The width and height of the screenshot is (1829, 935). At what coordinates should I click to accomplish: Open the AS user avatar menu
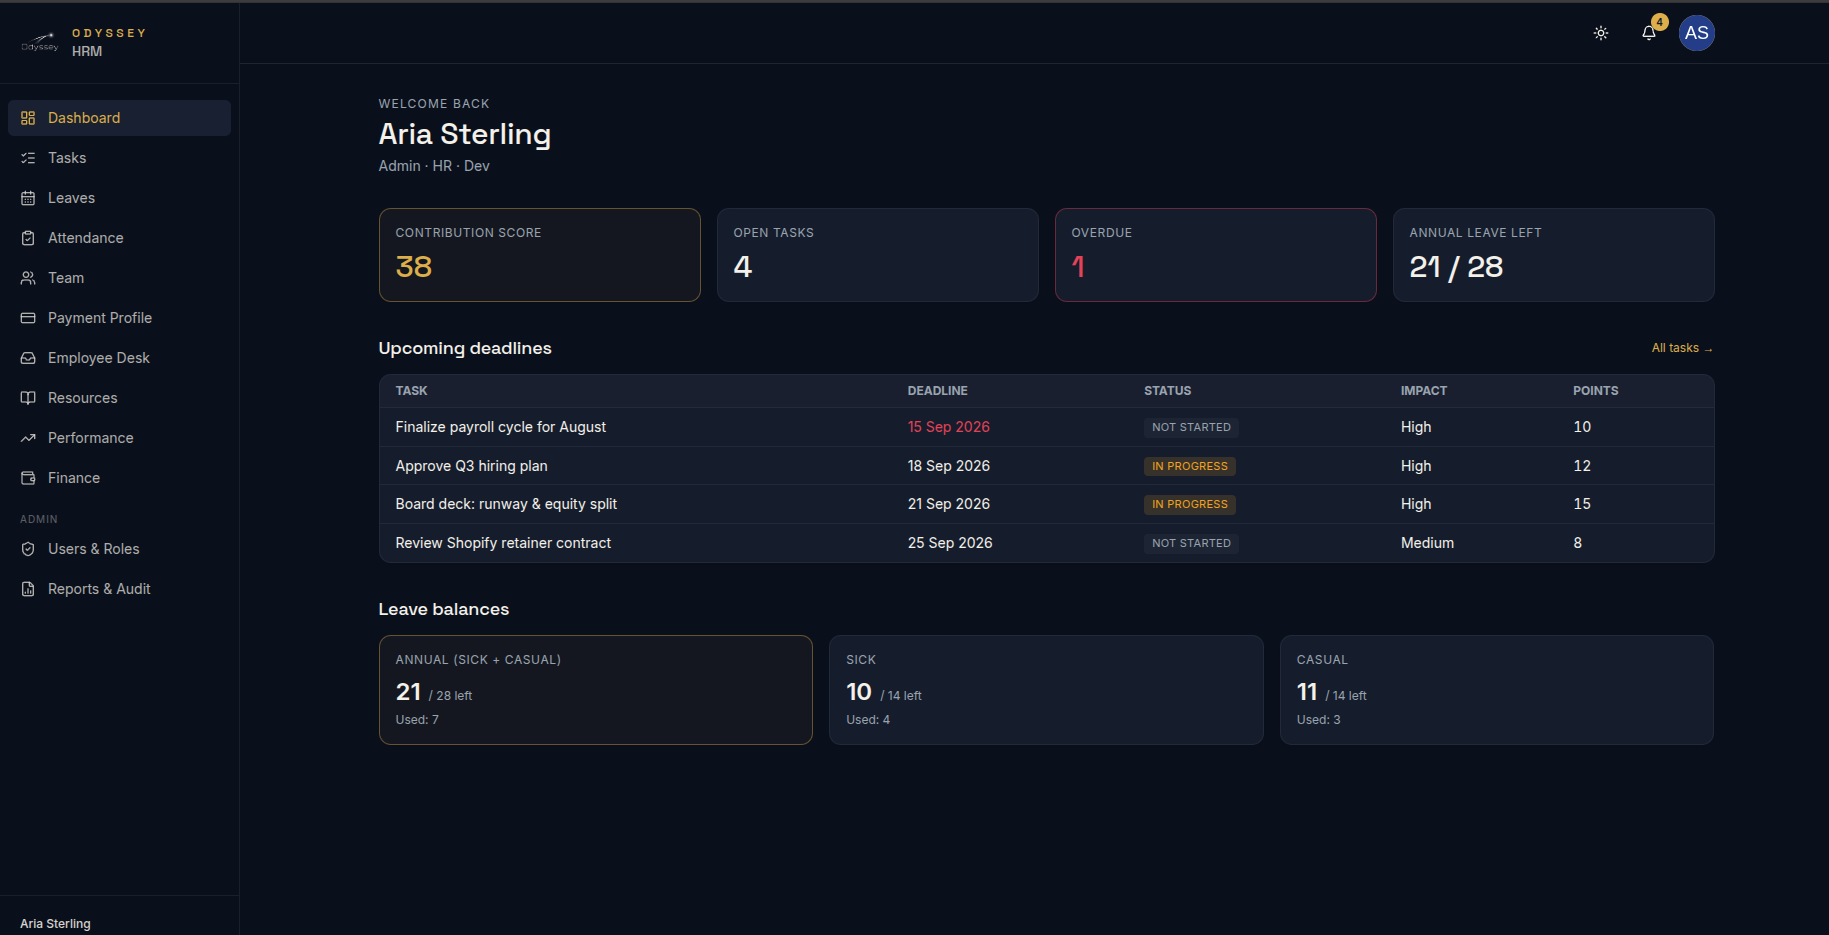point(1697,33)
